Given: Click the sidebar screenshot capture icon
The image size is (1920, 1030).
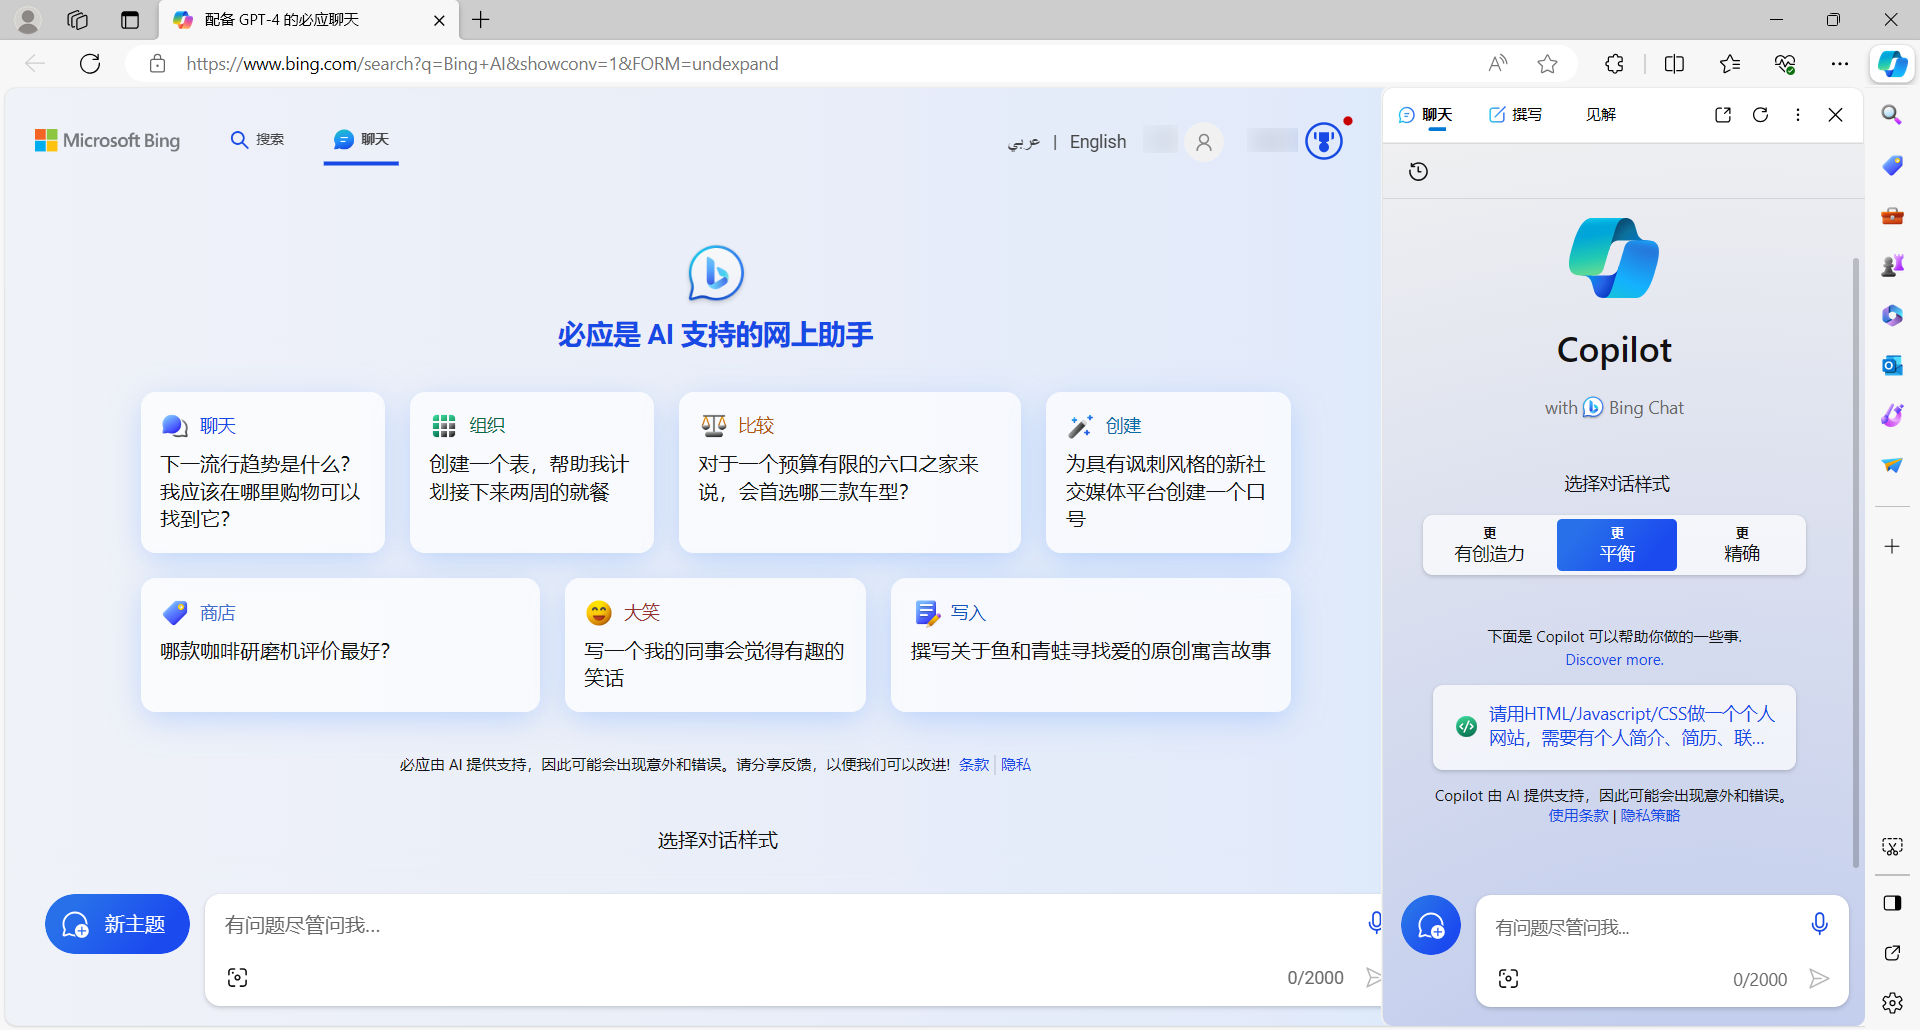Looking at the screenshot, I should 1892,847.
